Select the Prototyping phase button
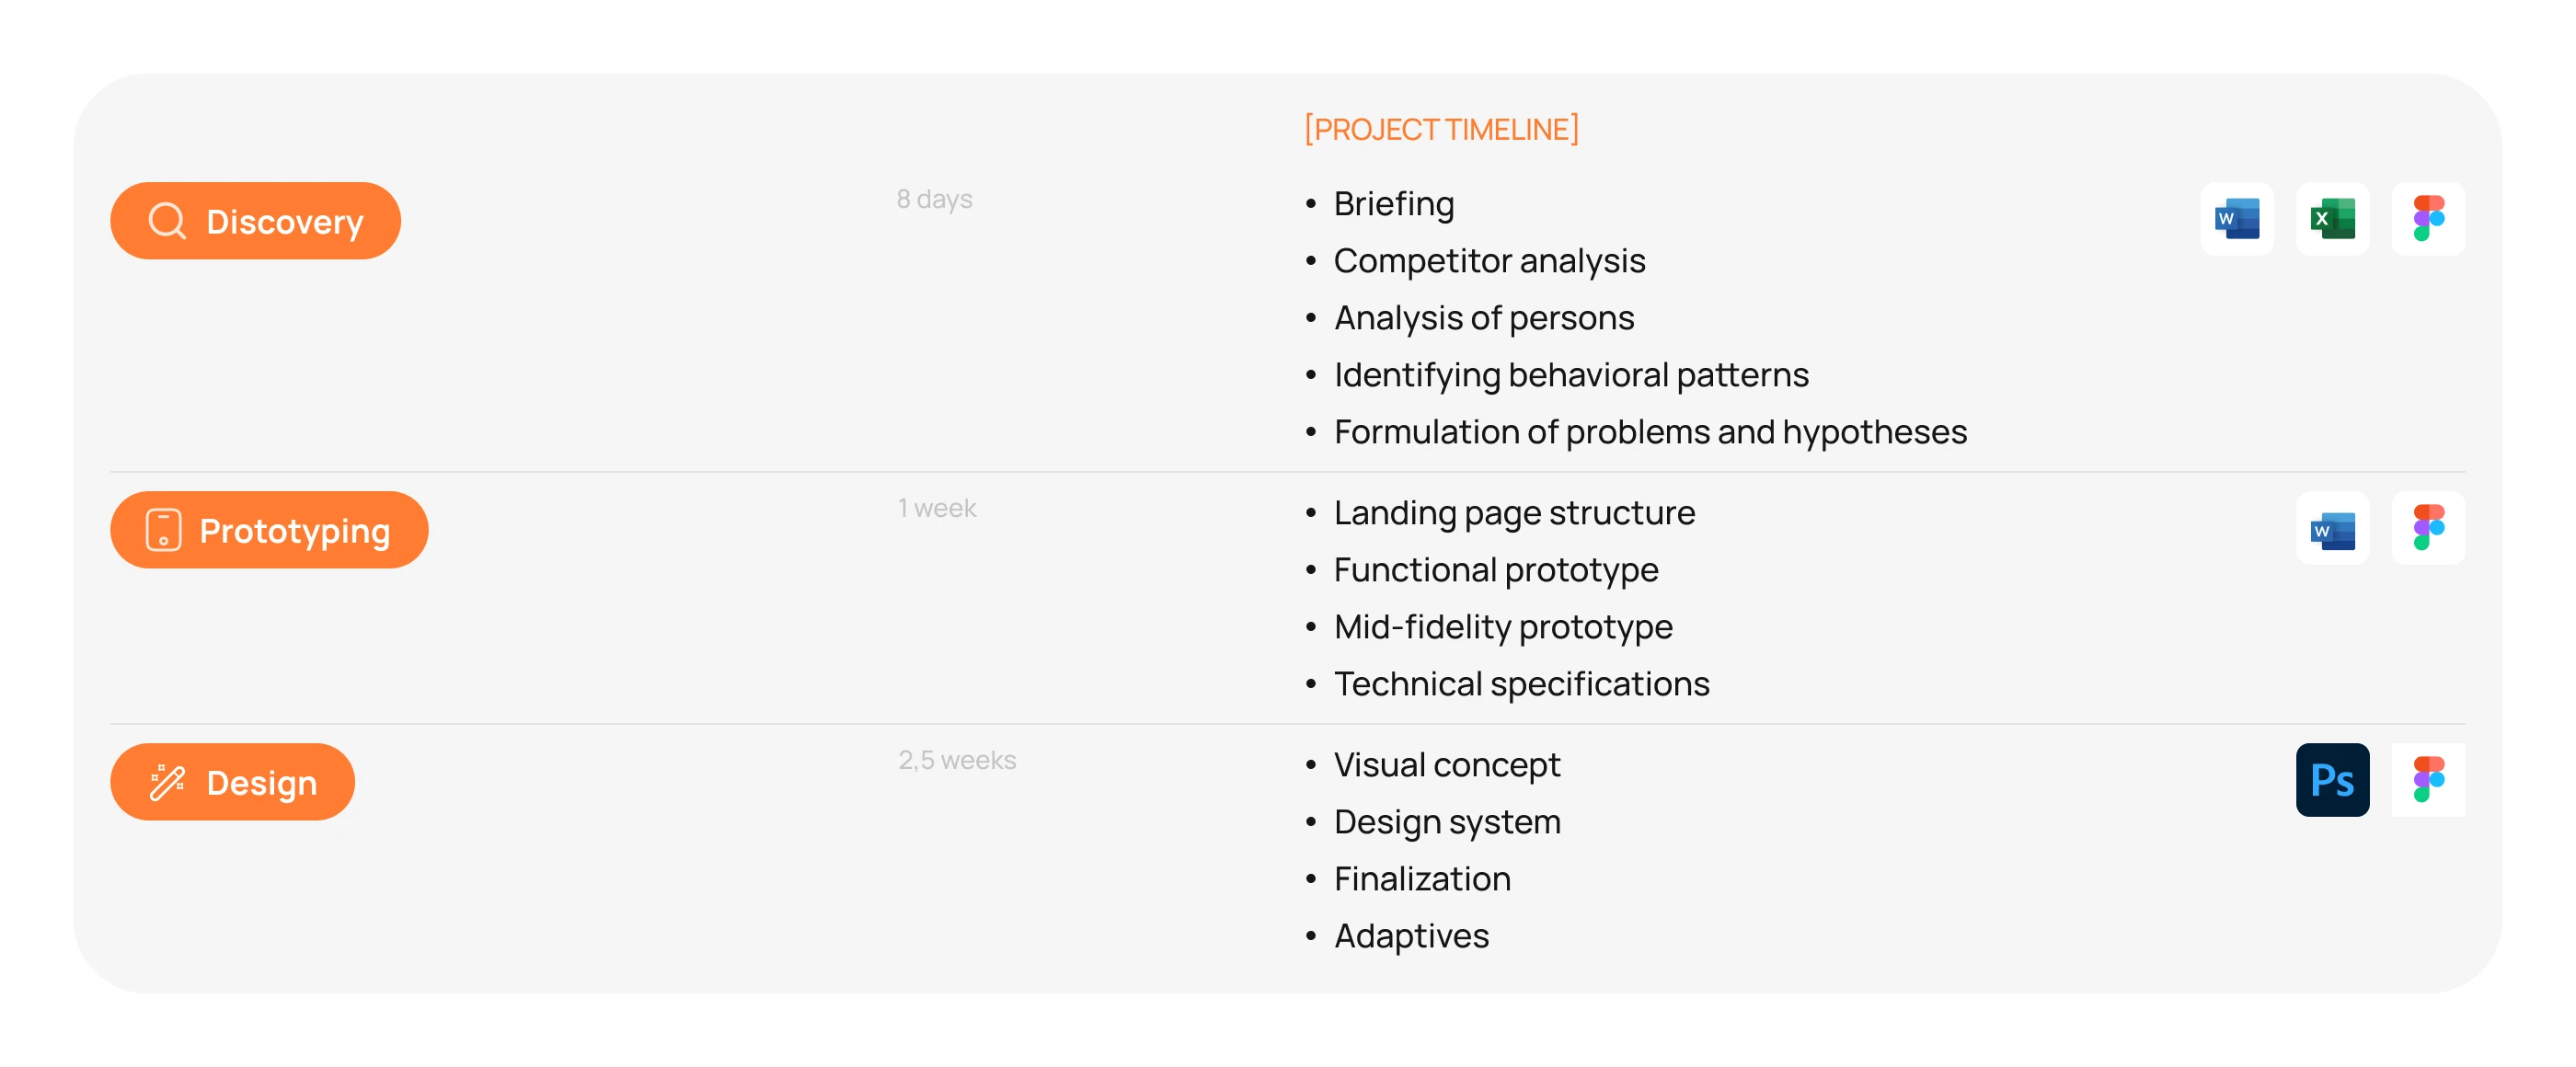 (x=269, y=530)
